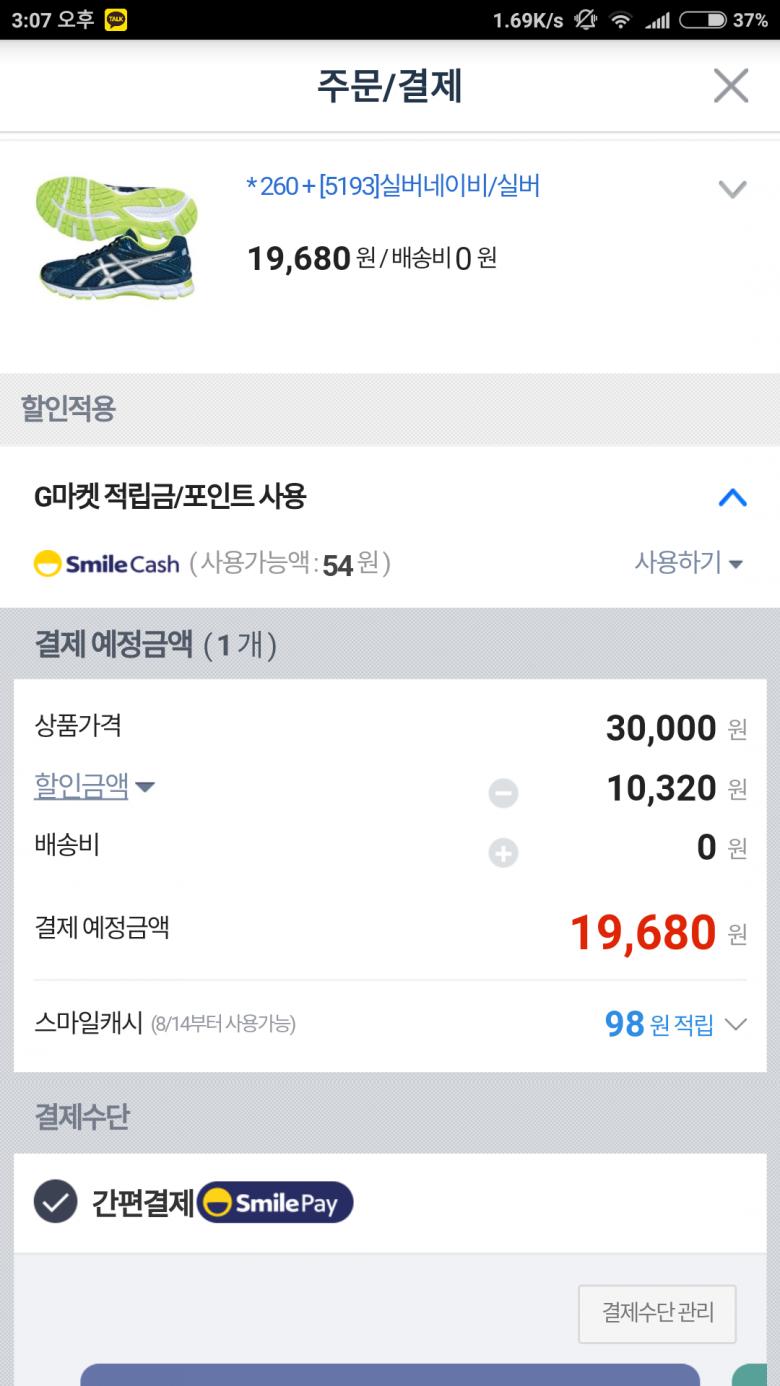The width and height of the screenshot is (780, 1386).
Task: Tap the SmilePay logo badge
Action: 275,1202
